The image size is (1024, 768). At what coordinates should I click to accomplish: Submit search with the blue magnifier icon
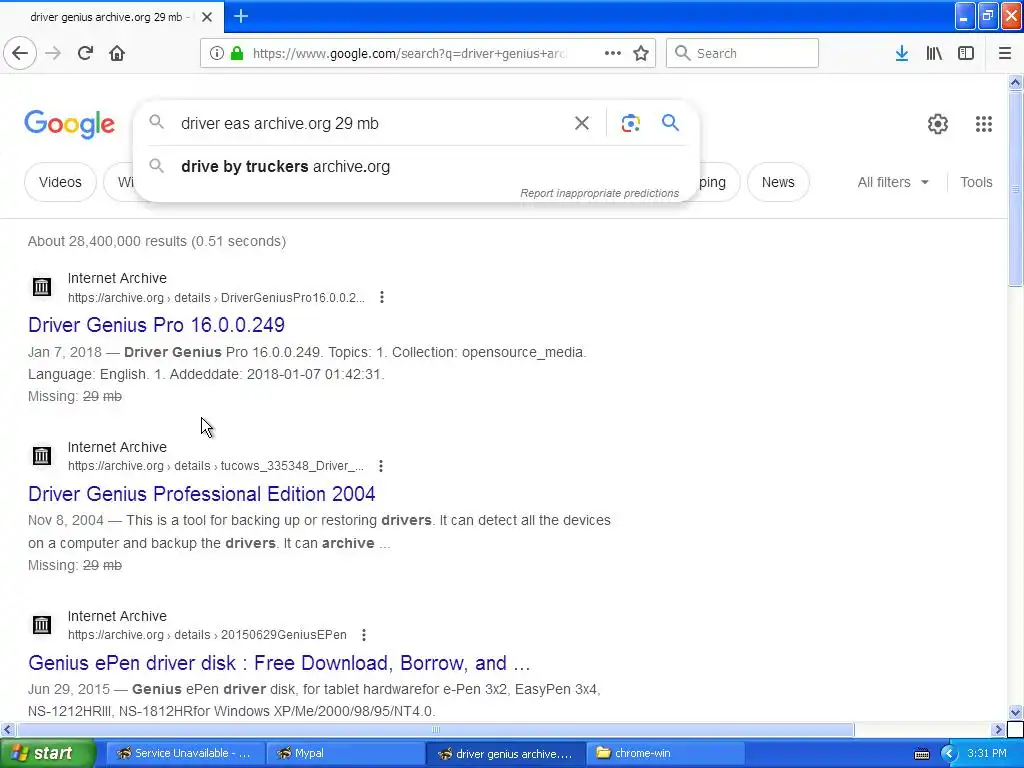click(670, 123)
